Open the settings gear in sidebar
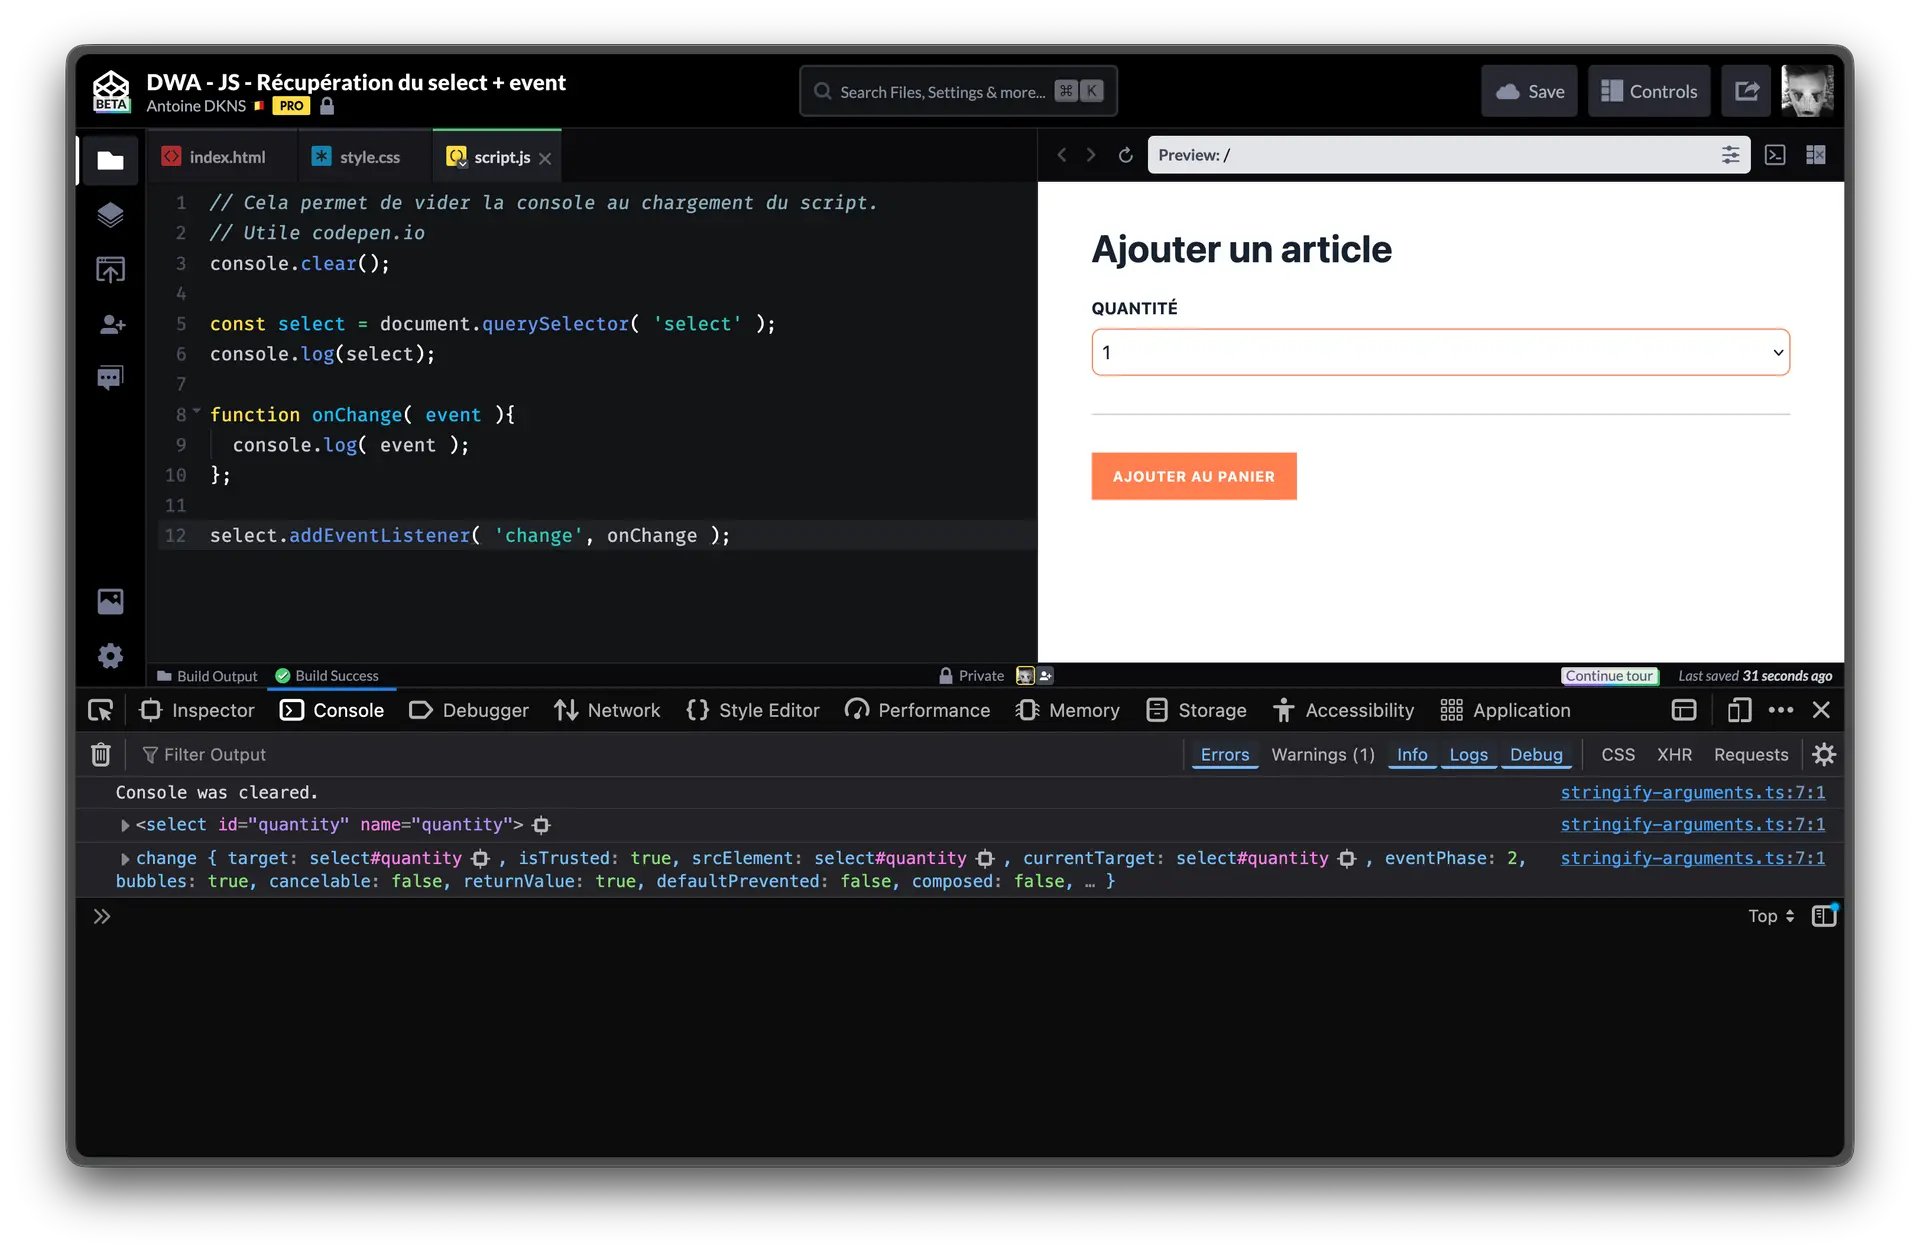Screen dimensions: 1920x1254 [110, 656]
